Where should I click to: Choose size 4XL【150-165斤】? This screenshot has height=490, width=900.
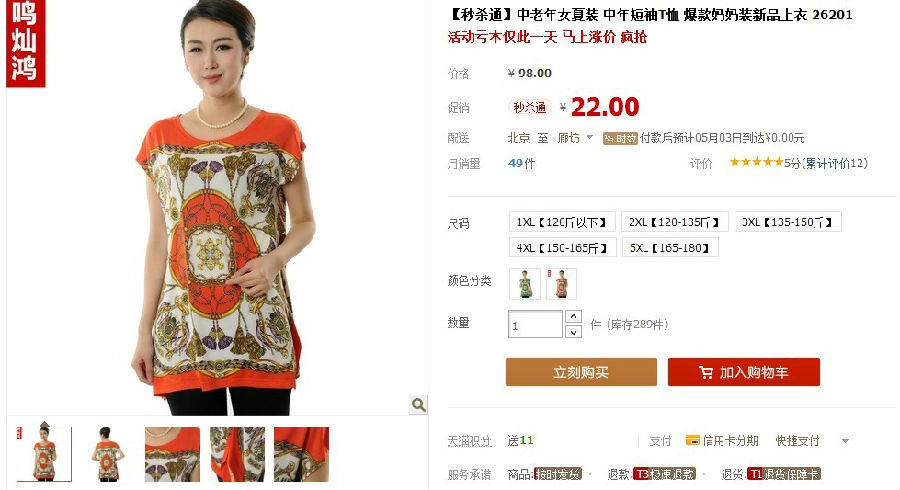(562, 247)
